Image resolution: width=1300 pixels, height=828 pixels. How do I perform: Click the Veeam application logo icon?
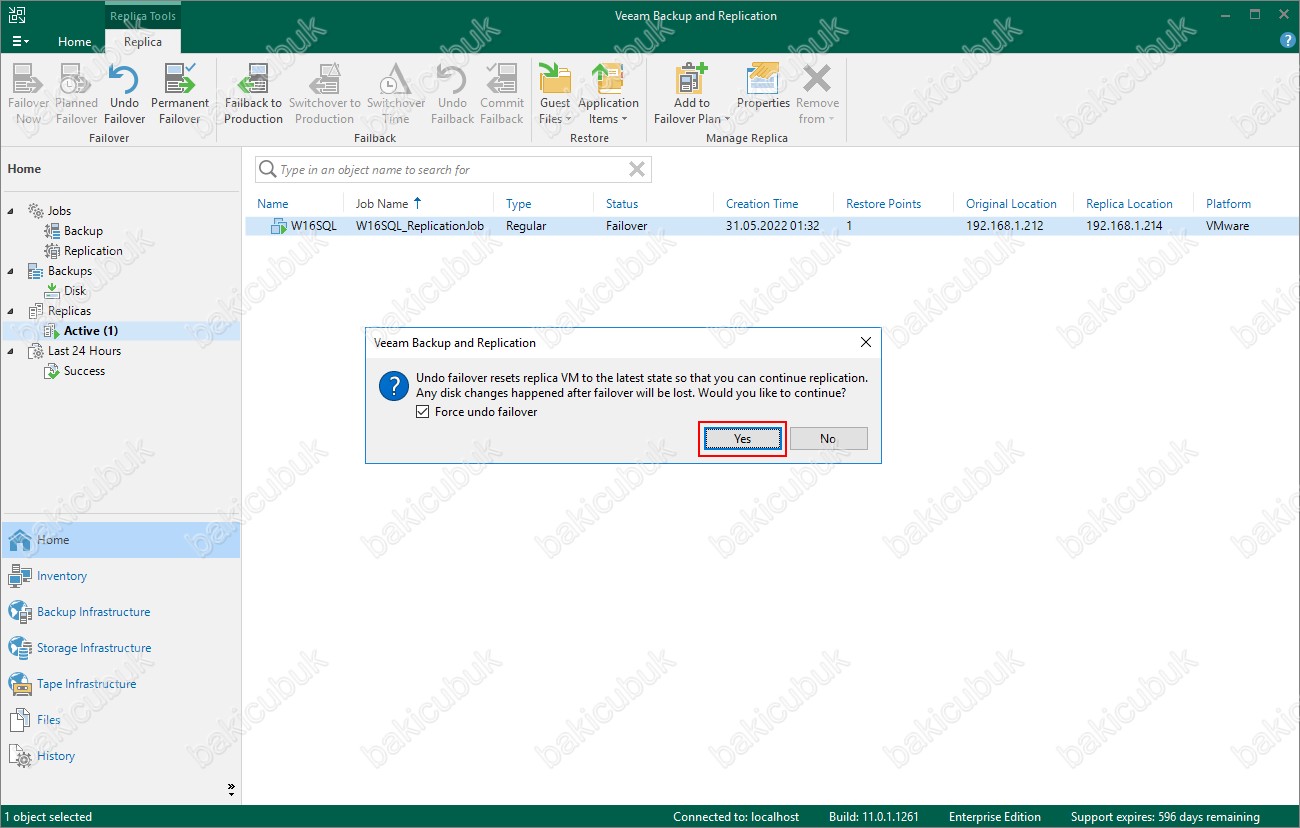point(18,15)
